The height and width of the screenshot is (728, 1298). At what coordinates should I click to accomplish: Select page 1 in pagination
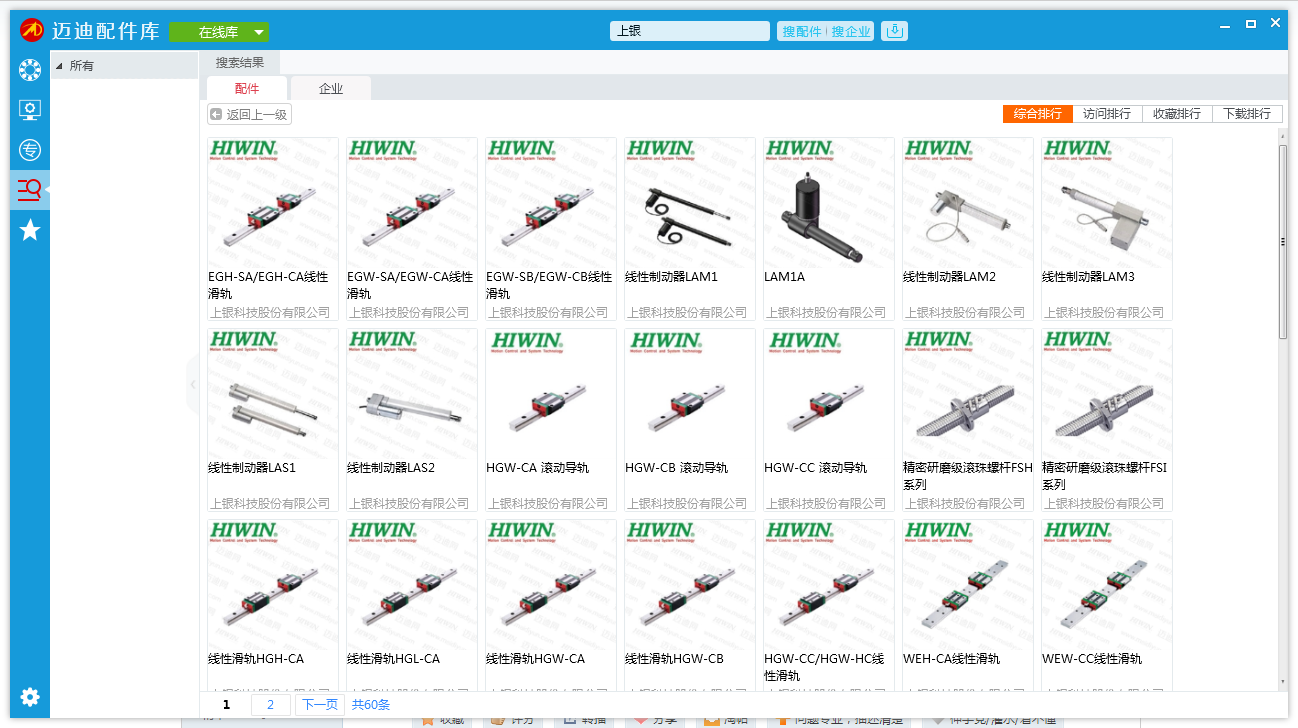coord(227,705)
